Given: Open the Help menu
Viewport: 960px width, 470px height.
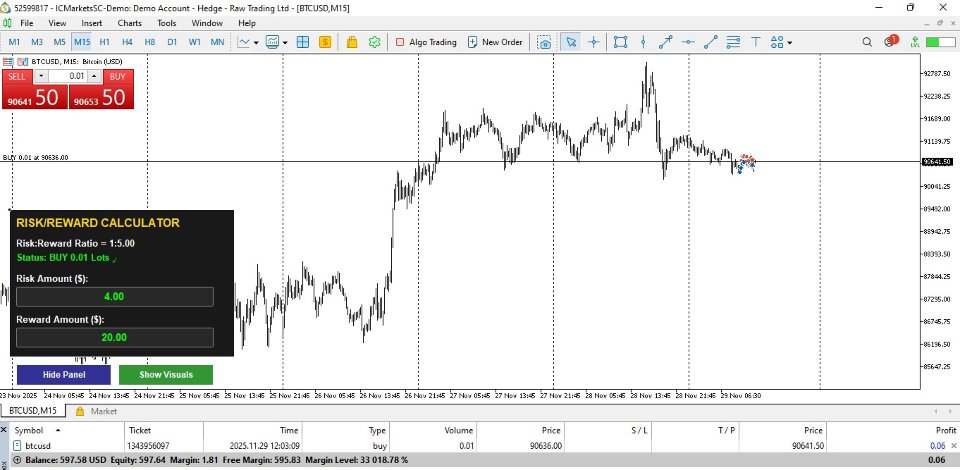Looking at the screenshot, I should (247, 23).
